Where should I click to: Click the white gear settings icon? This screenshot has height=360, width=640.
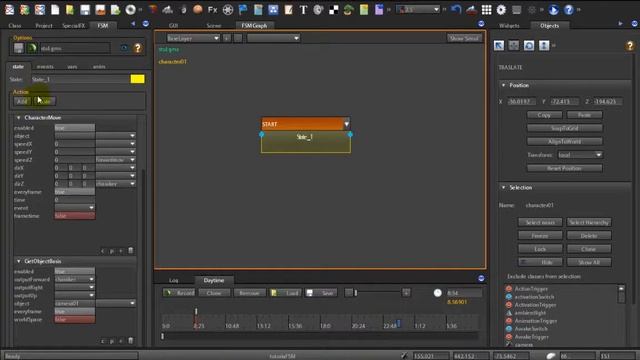click(x=501, y=9)
